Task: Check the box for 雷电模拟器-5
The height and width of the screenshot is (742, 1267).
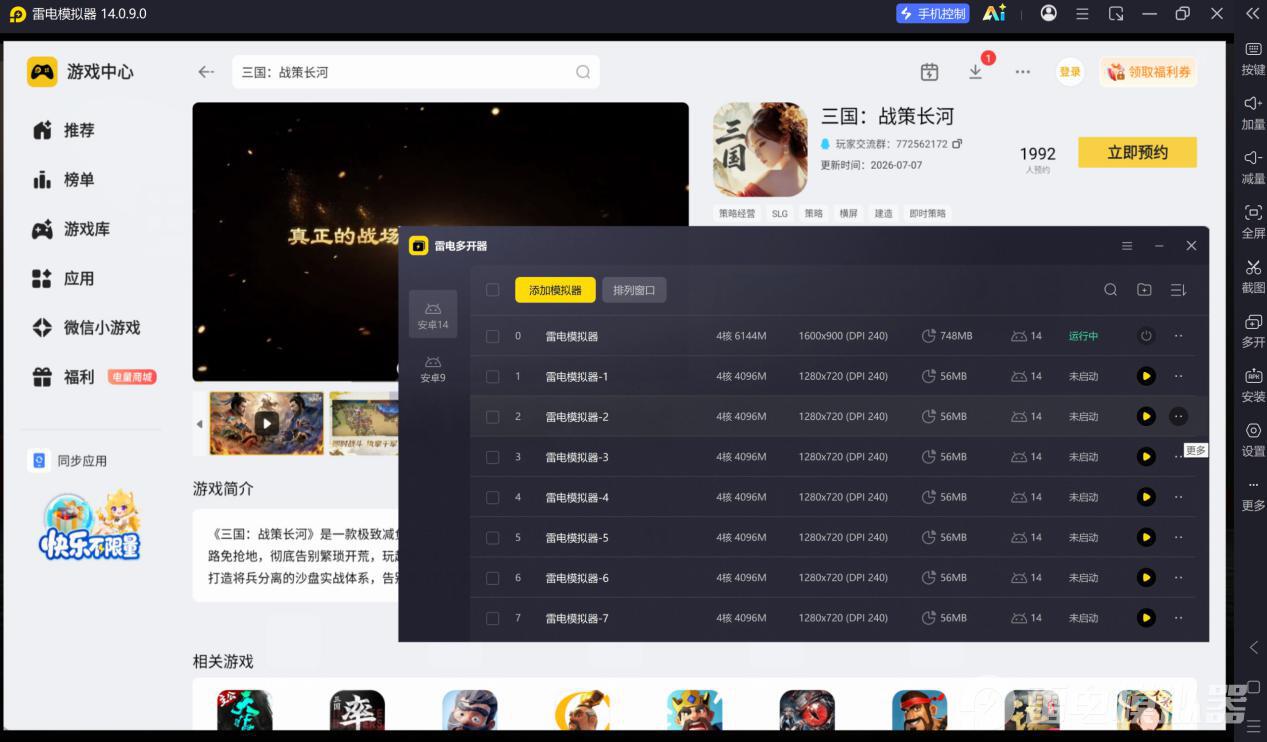Action: [x=492, y=537]
